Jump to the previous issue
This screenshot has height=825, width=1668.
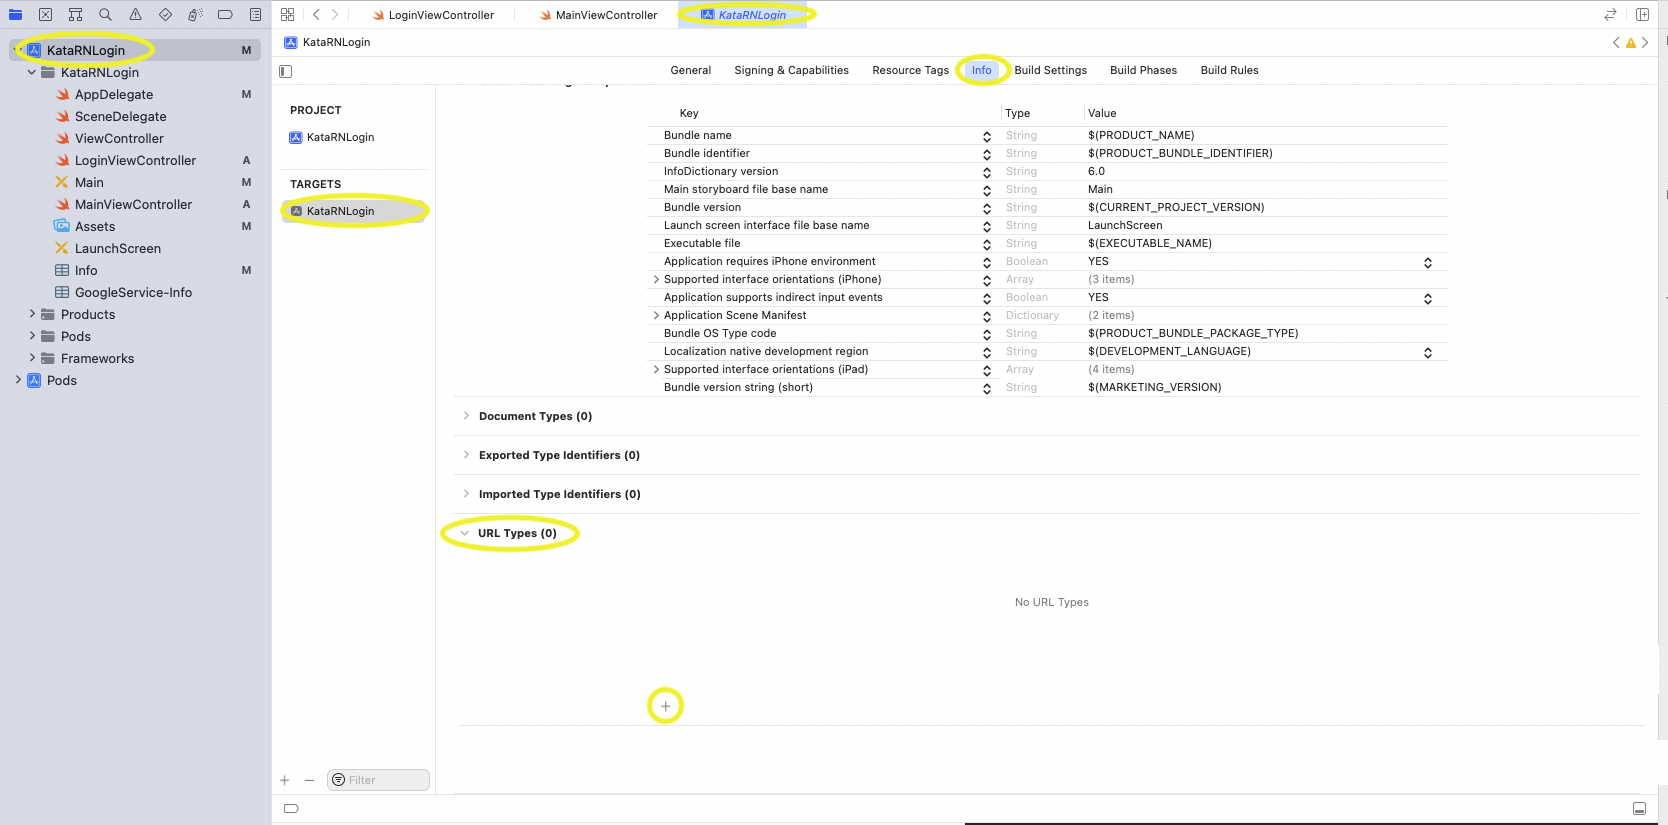tap(1616, 43)
